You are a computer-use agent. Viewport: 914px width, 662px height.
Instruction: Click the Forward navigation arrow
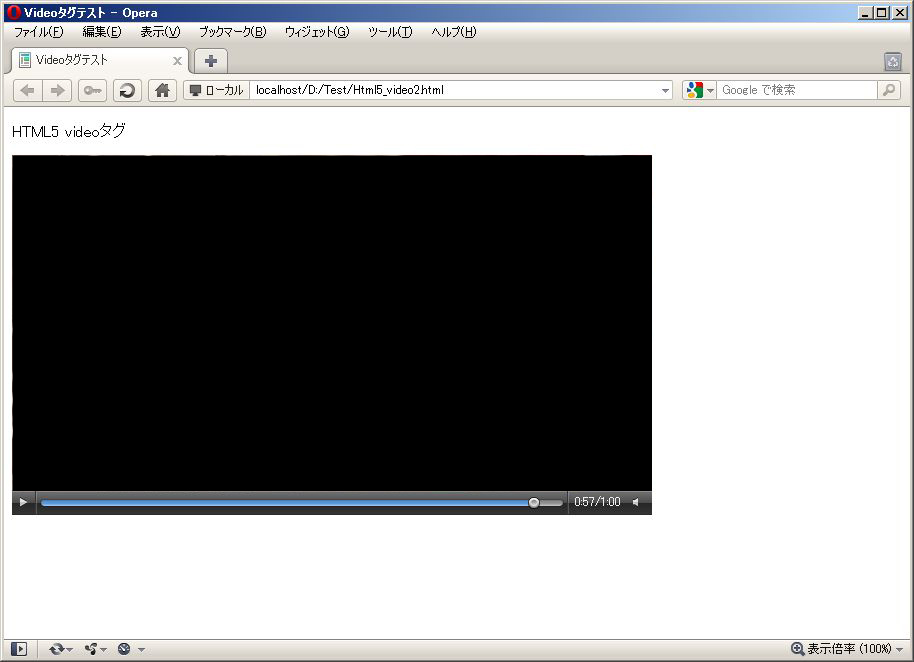tap(57, 90)
